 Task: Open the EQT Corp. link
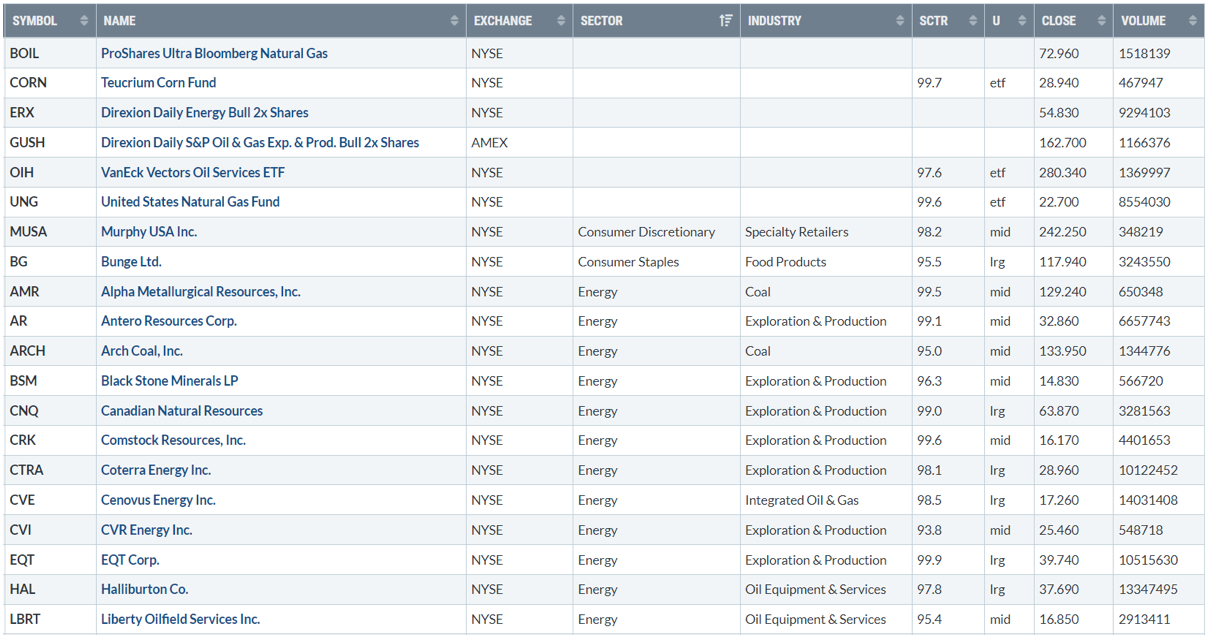tap(130, 560)
